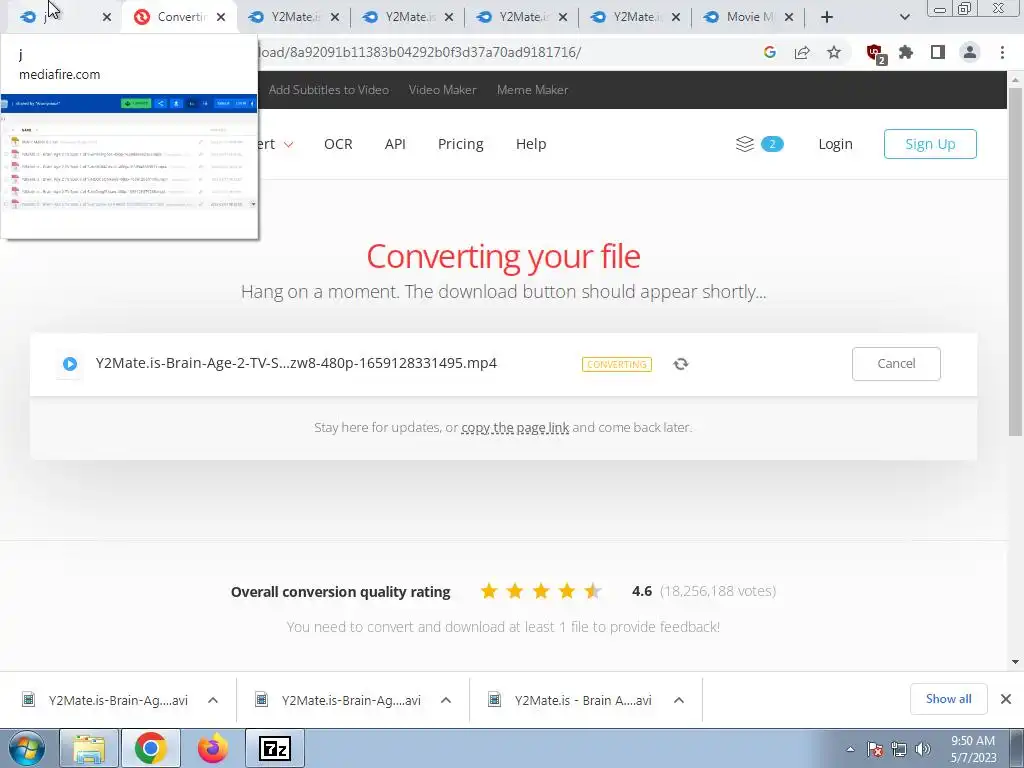Click the taskbar clock showing 9:50 AM
This screenshot has width=1024, height=768.
click(973, 749)
